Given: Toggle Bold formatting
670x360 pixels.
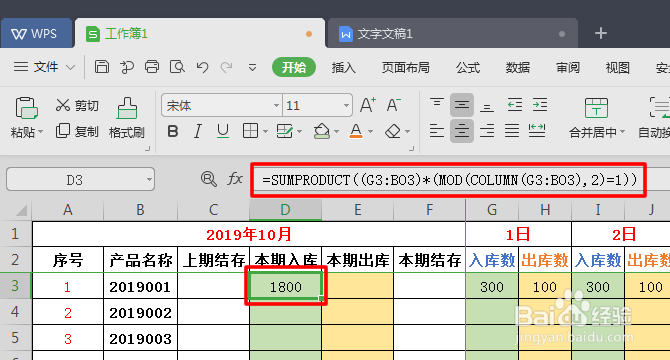Looking at the screenshot, I should pos(173,132).
